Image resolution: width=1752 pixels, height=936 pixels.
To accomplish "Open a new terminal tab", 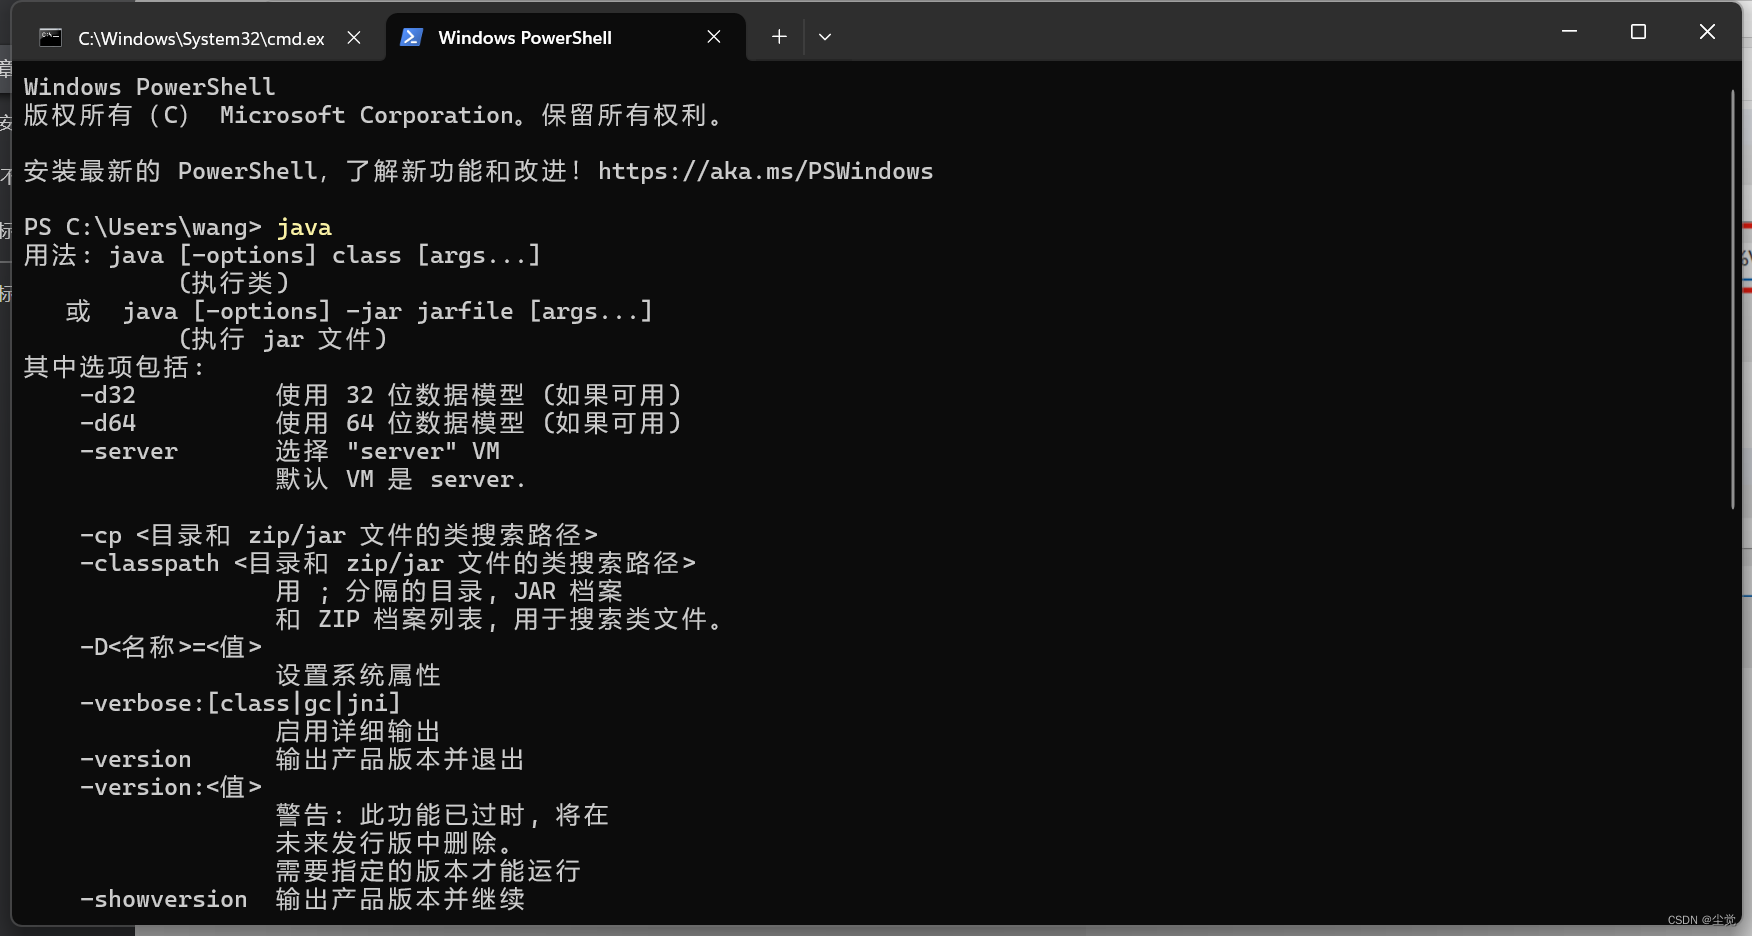I will coord(778,36).
